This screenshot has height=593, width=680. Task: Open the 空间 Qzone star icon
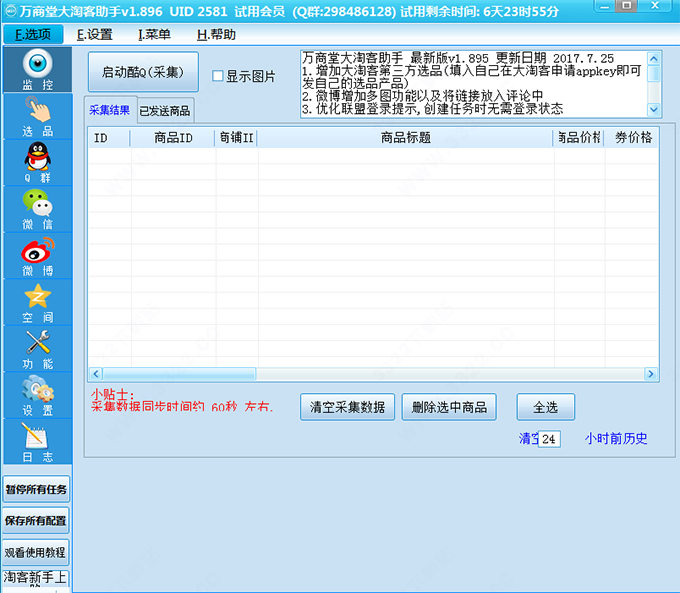37,302
